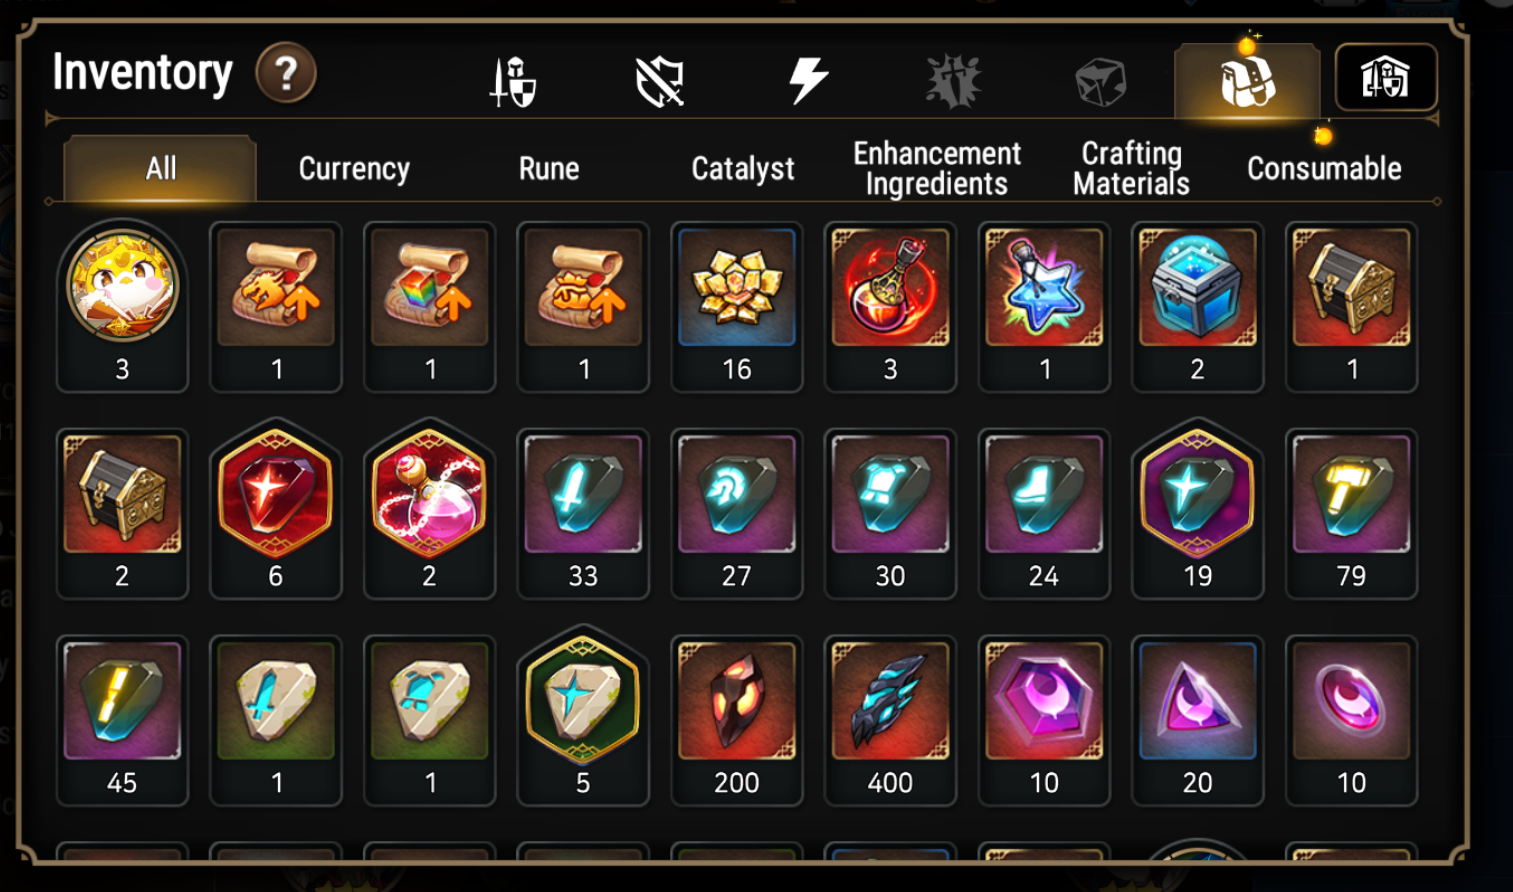Viewport: 1513px width, 892px height.
Task: Select the backpack inventory icon
Action: (1247, 80)
